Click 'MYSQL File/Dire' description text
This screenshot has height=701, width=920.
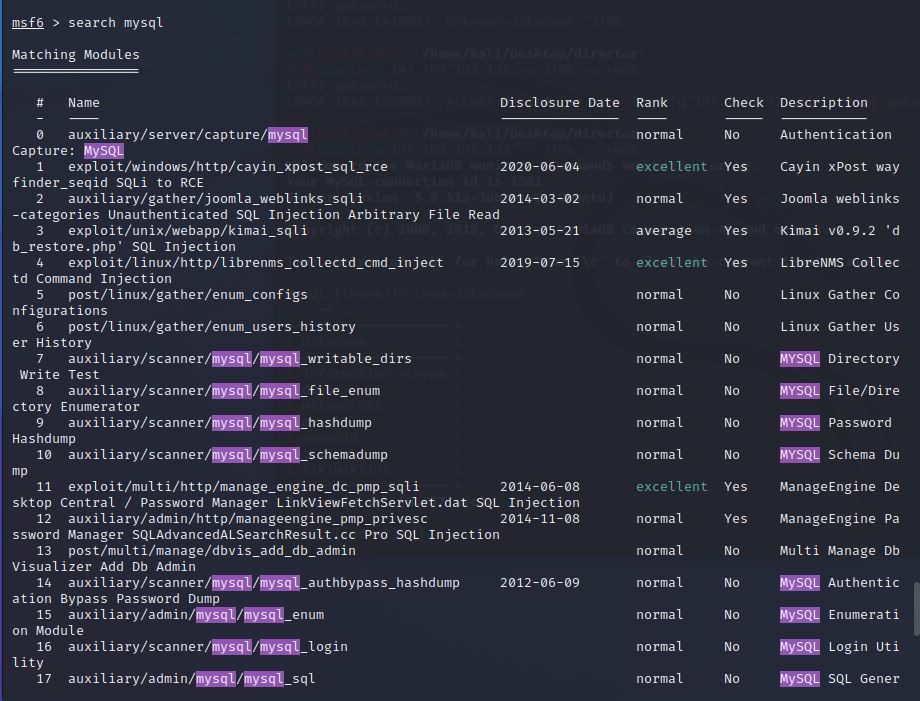tap(840, 391)
